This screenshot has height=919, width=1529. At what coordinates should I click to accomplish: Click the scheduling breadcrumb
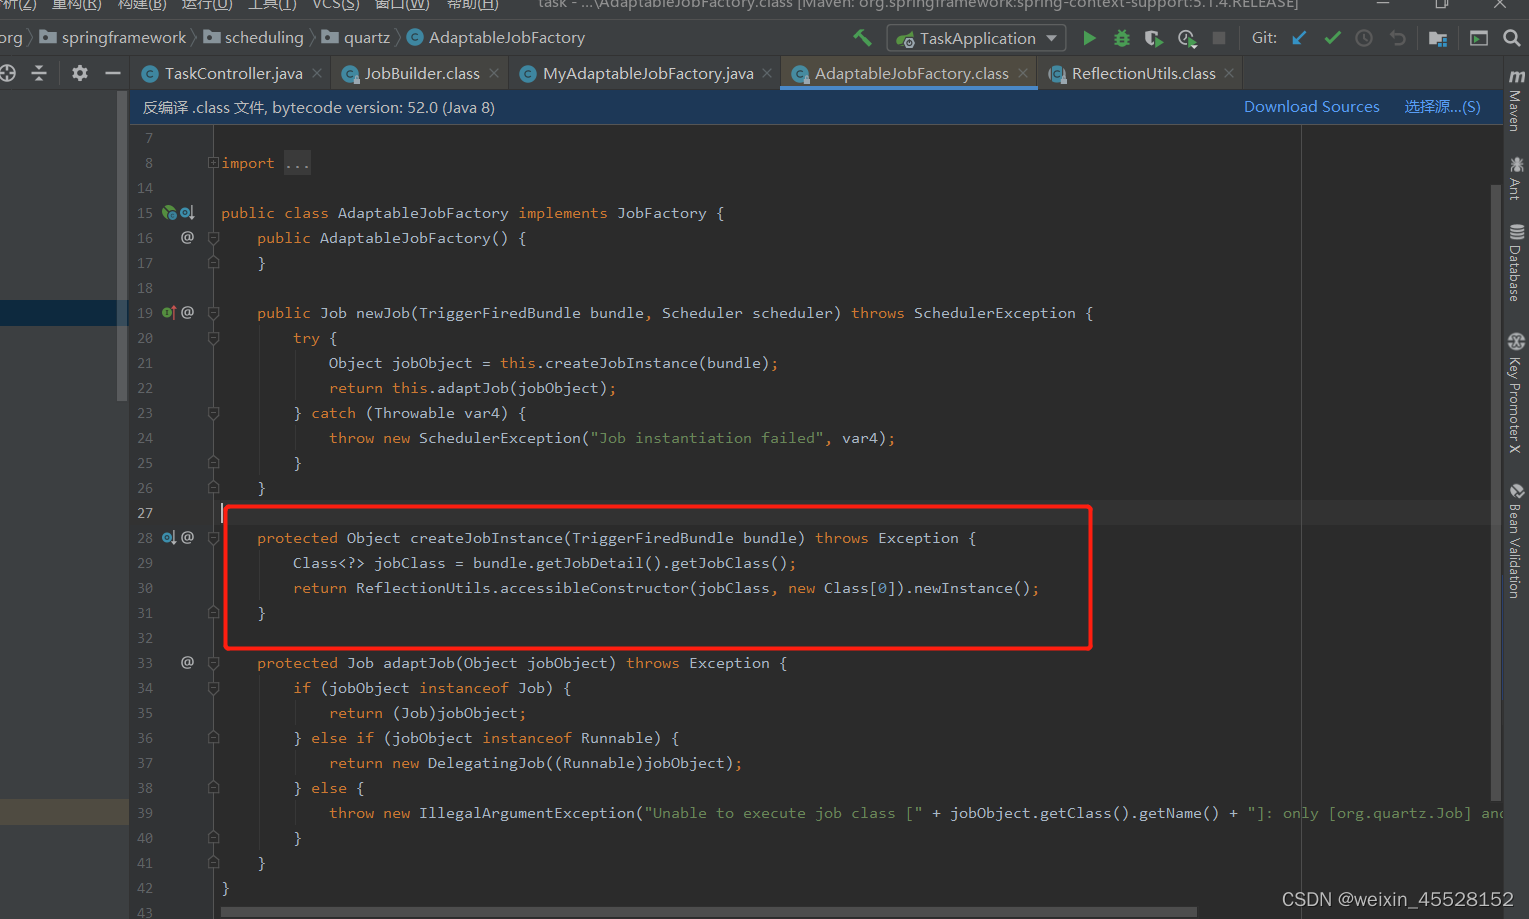click(x=254, y=38)
